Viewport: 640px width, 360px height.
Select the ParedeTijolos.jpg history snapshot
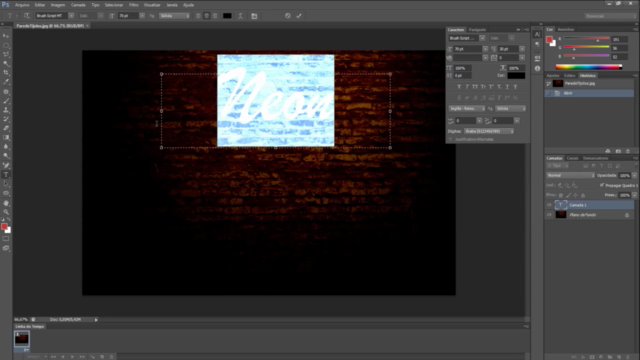point(589,83)
